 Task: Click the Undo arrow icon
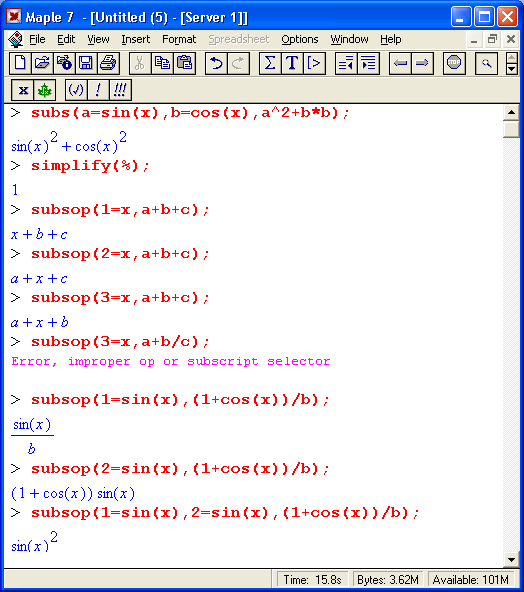(216, 63)
